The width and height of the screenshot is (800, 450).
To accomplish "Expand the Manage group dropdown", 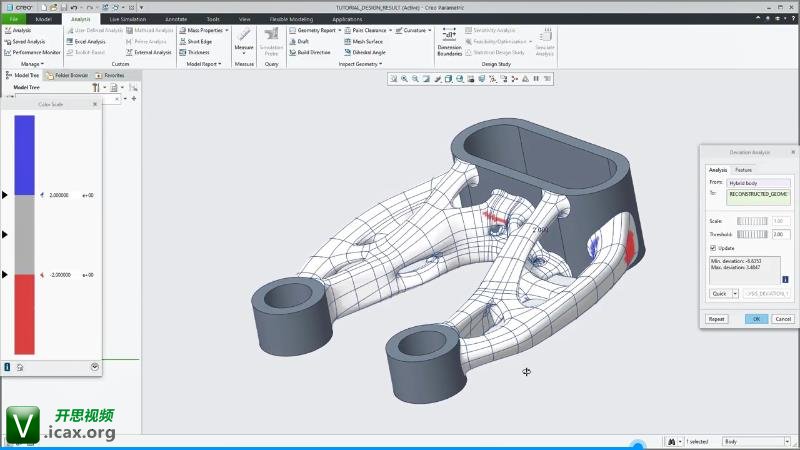I will click(x=31, y=63).
